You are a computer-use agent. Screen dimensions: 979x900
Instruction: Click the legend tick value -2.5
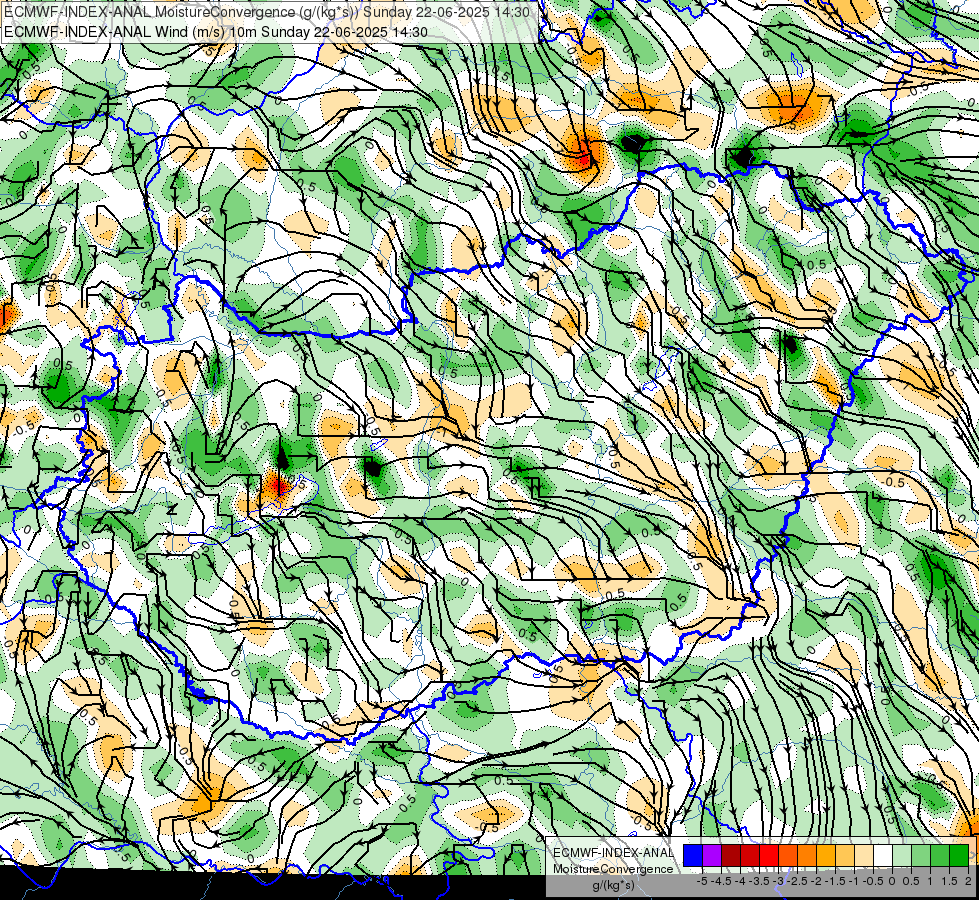tap(797, 881)
